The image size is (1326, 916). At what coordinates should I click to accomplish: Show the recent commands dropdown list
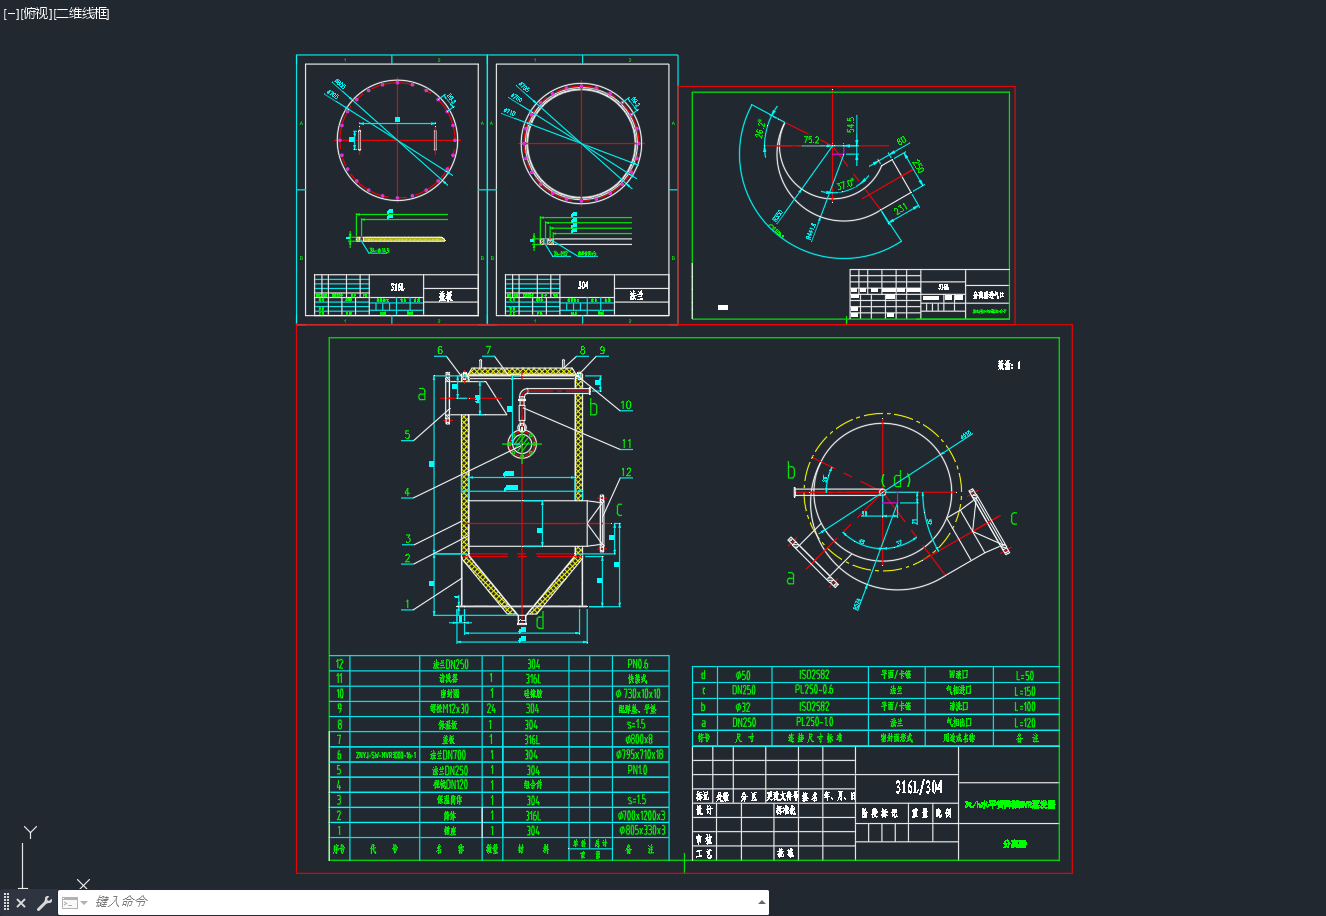(75, 903)
